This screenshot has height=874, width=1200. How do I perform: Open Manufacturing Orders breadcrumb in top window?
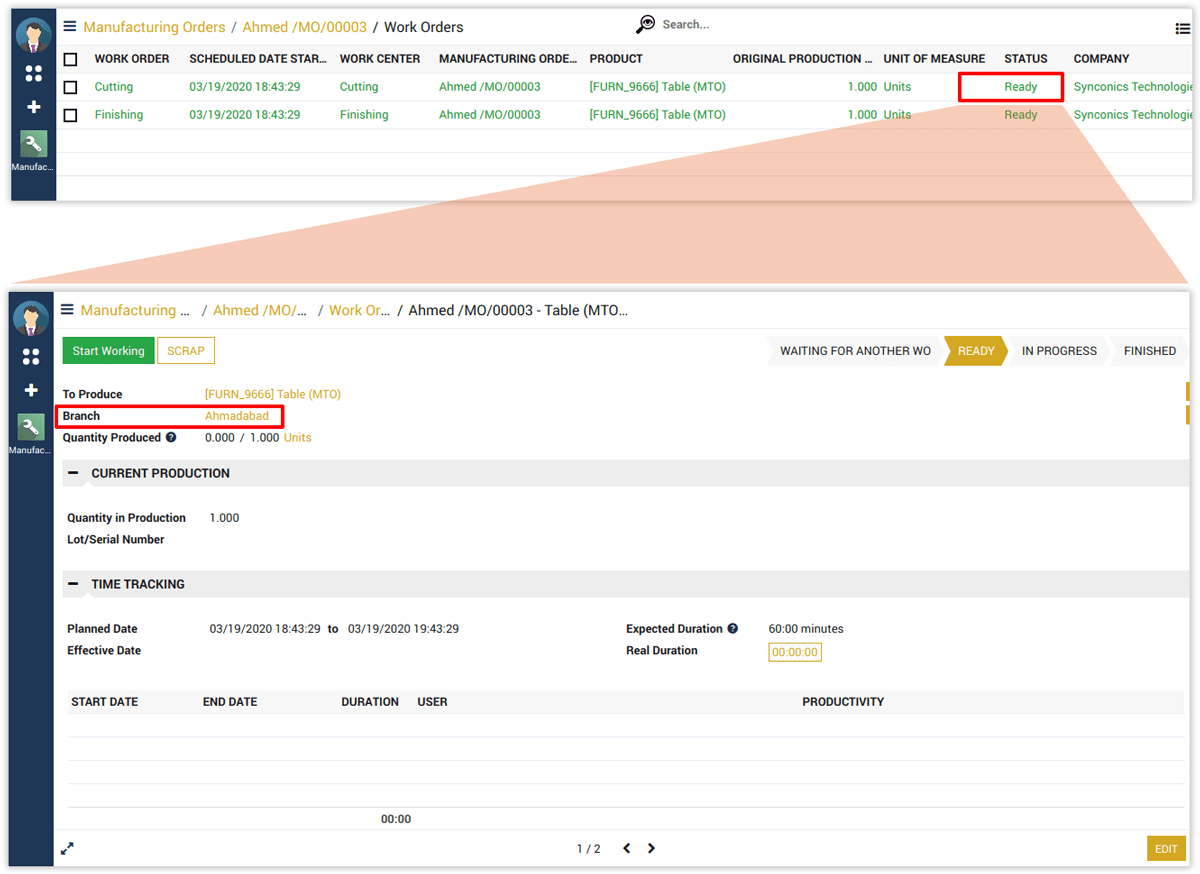155,27
